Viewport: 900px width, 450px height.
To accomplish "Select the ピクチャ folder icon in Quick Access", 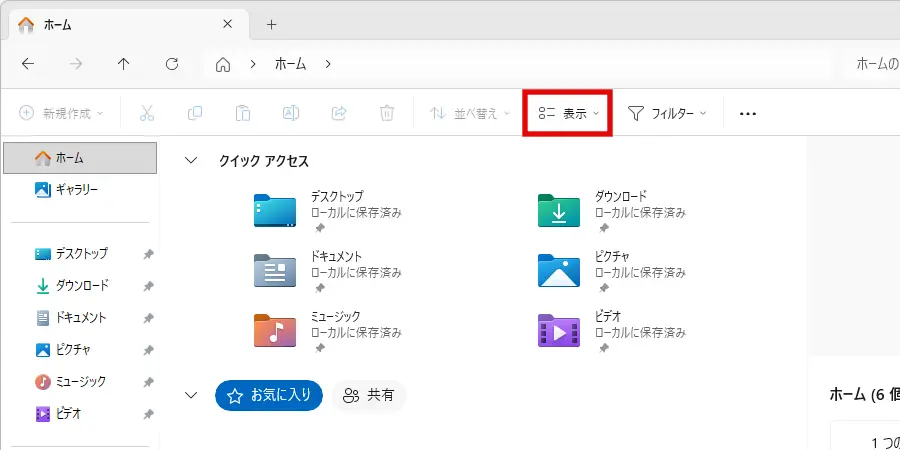I will [558, 270].
